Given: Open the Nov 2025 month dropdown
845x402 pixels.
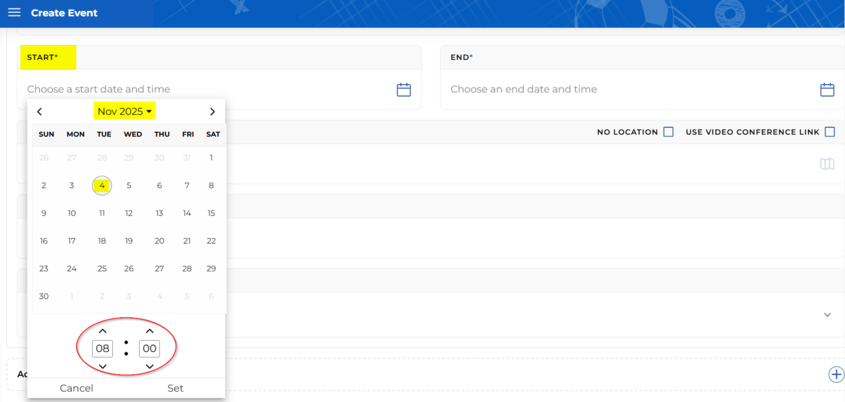Looking at the screenshot, I should pyautogui.click(x=124, y=112).
